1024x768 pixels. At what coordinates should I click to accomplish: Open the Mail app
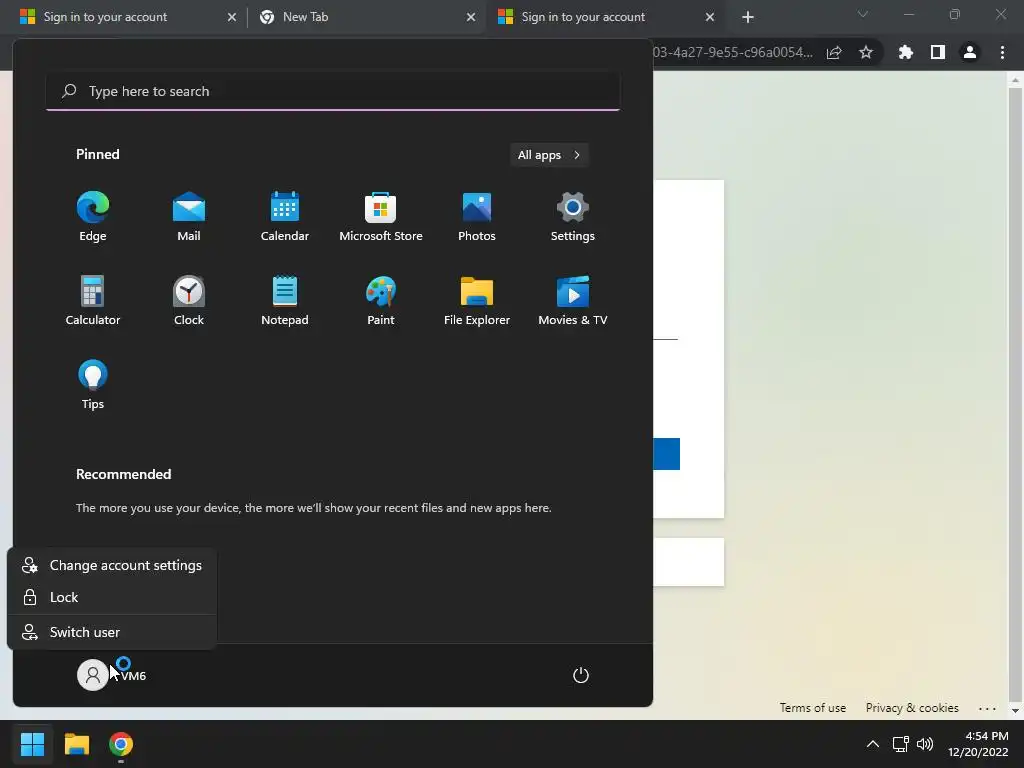189,217
